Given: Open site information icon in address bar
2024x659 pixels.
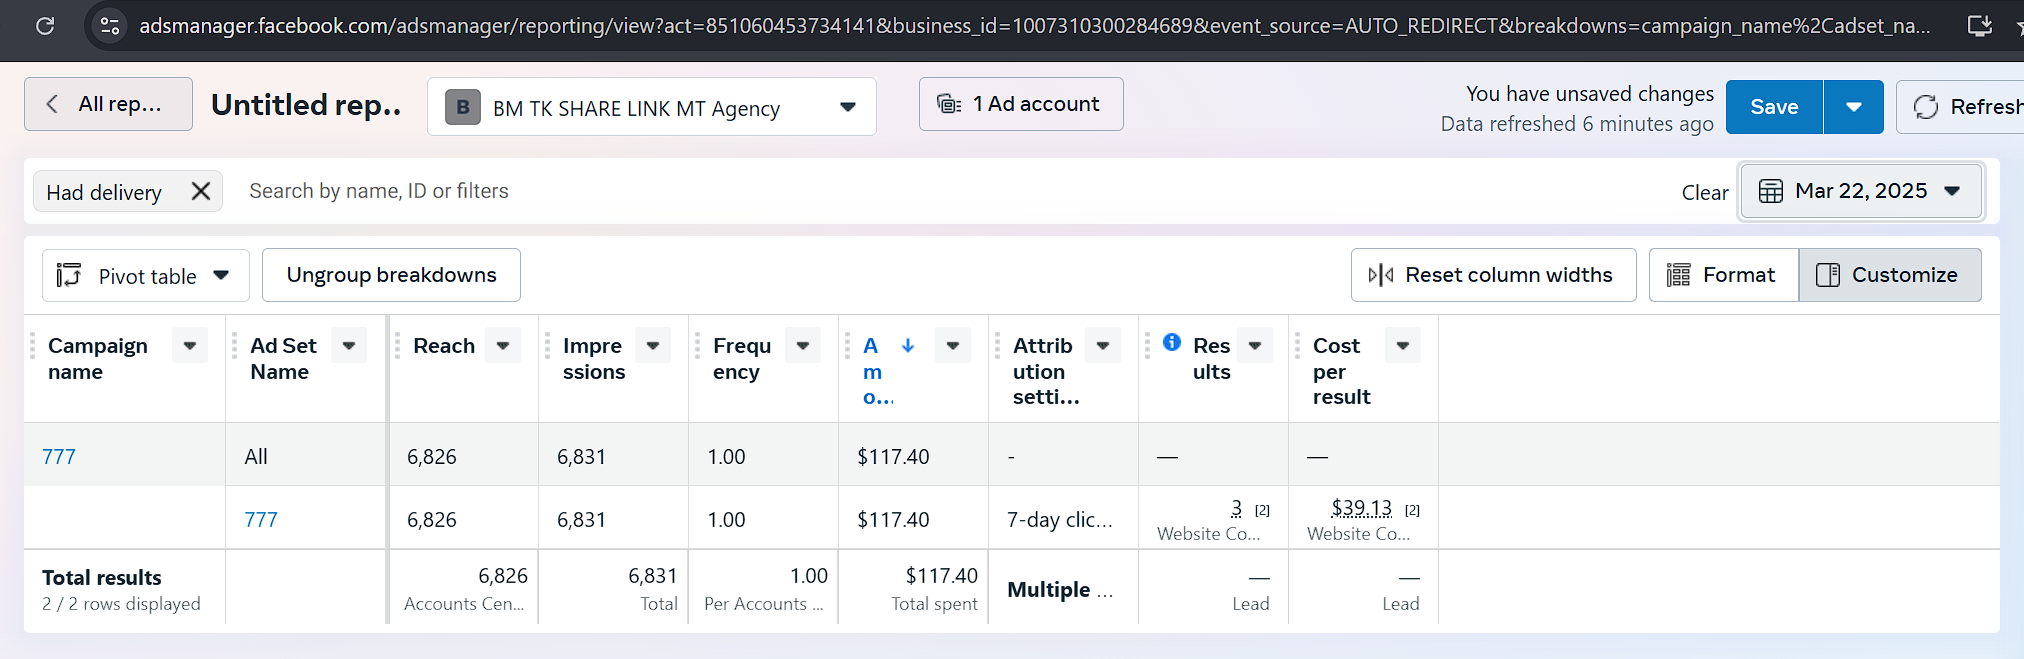Looking at the screenshot, I should coord(110,26).
